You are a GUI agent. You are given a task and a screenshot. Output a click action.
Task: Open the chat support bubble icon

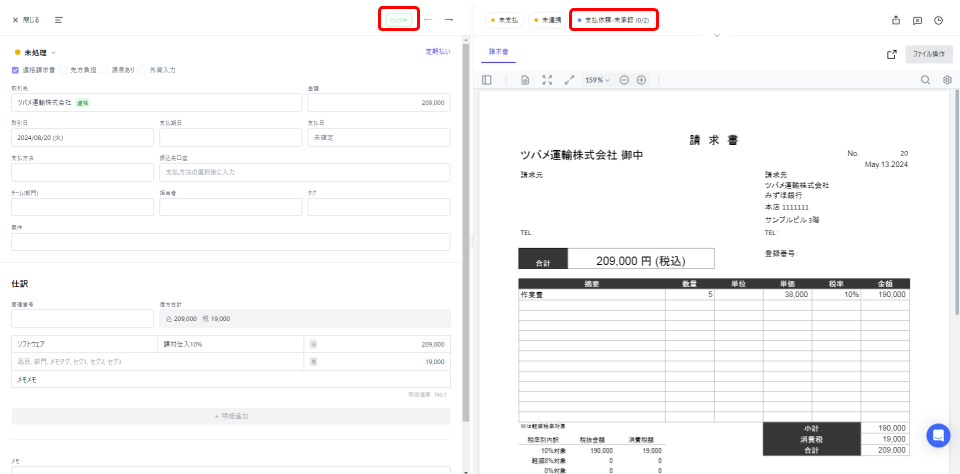click(x=938, y=435)
